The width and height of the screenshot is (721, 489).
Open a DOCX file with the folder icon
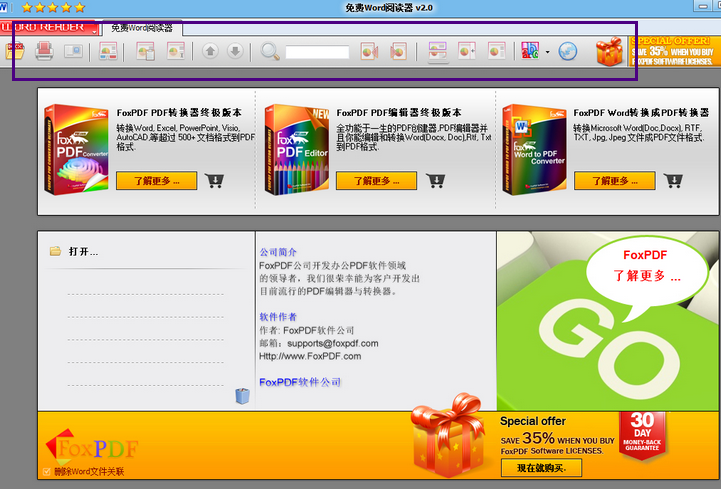[15, 51]
